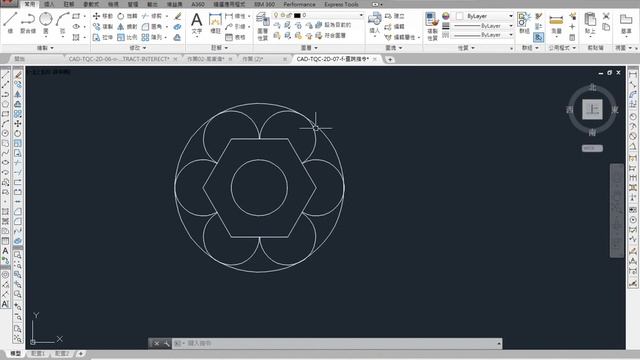This screenshot has height=360, width=640.
Task: Activate the Move command
Action: click(x=102, y=16)
